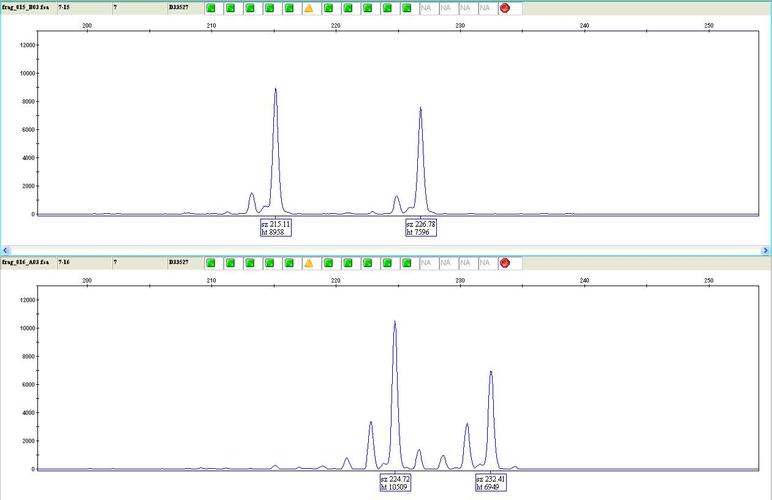Select the peak label sz 224.72 ht 10509
This screenshot has height=500, width=772.
pyautogui.click(x=396, y=483)
